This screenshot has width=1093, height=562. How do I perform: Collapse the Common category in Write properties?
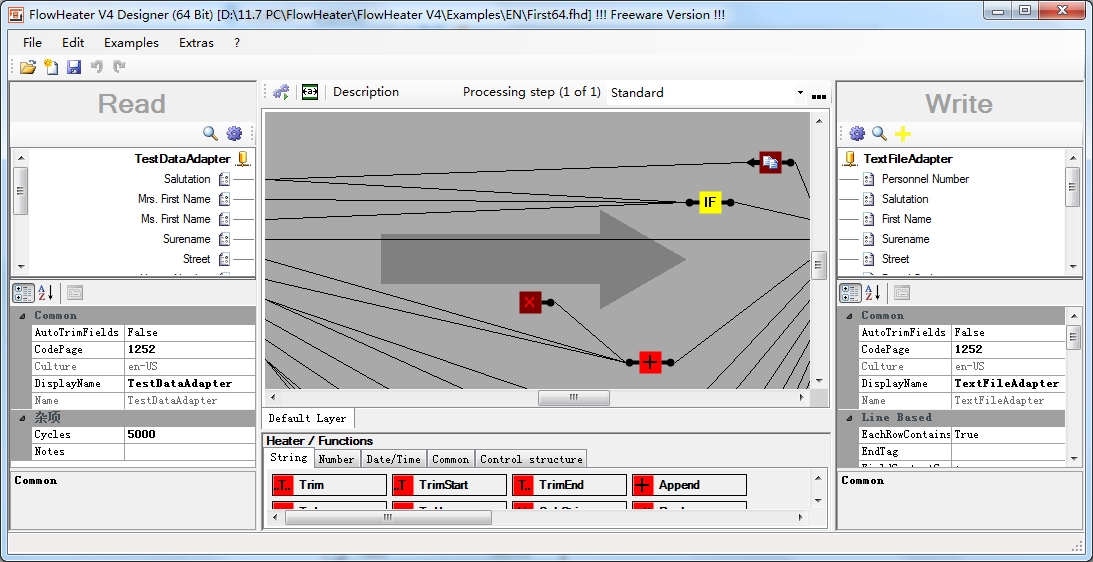(848, 316)
